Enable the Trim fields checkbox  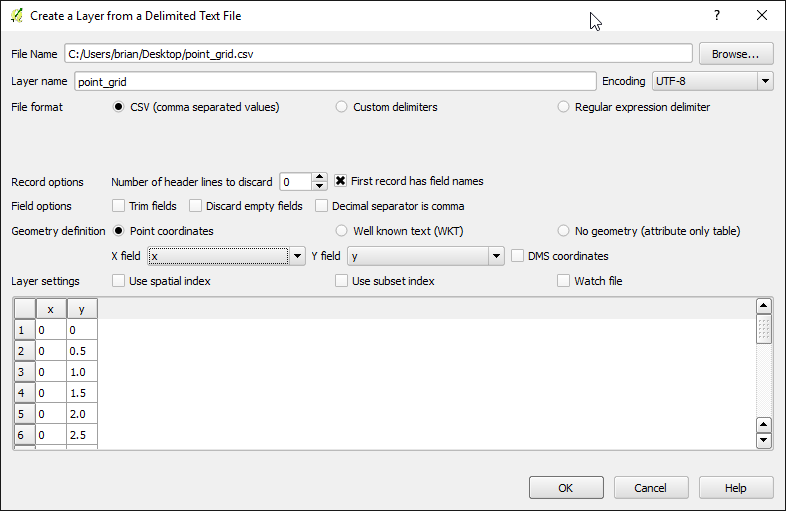(x=118, y=206)
